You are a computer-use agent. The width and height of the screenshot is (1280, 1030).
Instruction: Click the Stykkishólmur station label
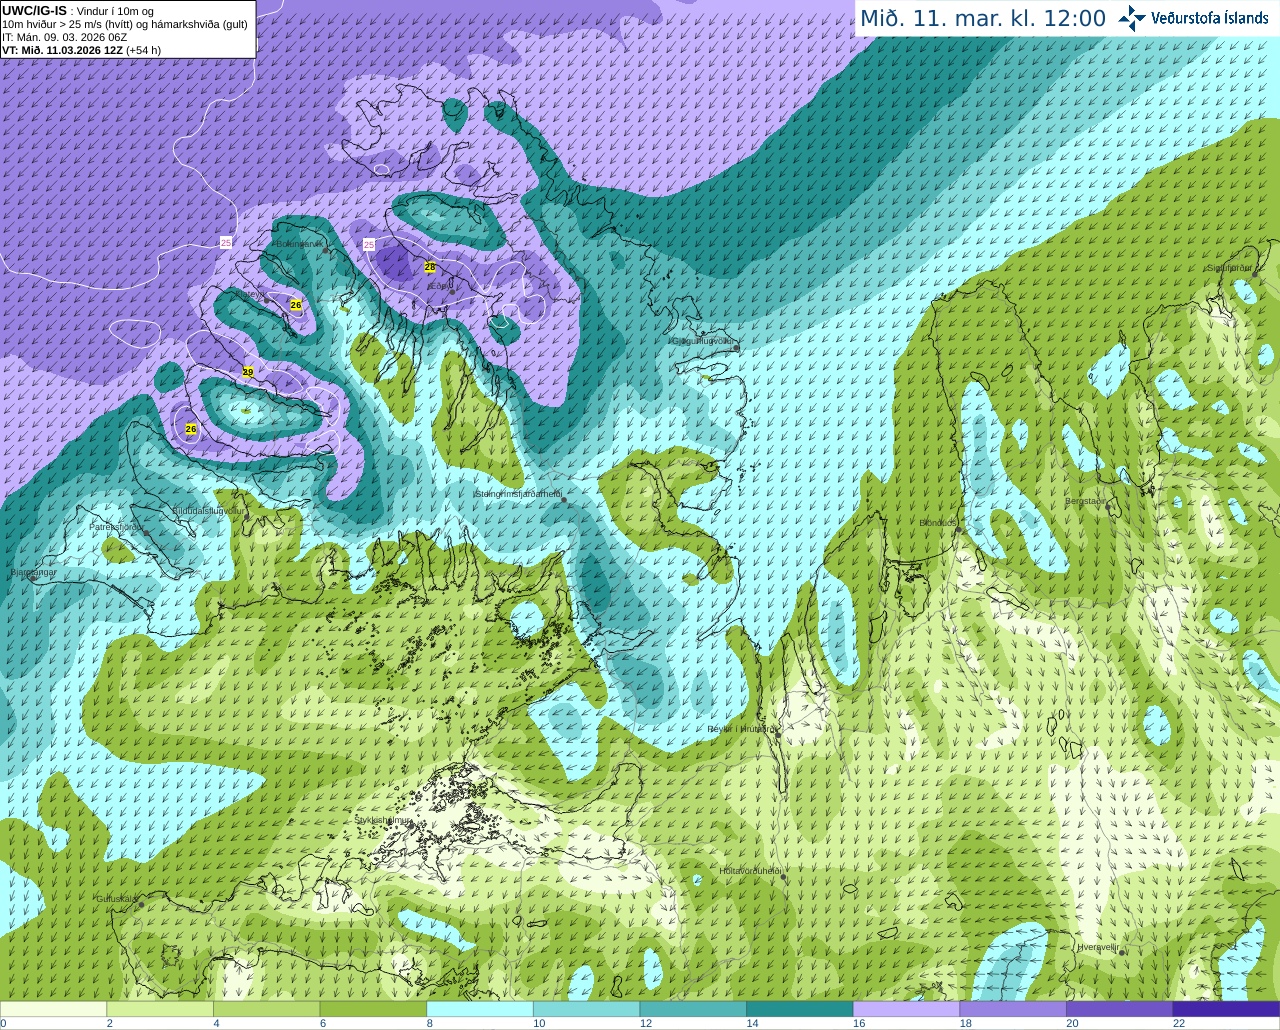[383, 820]
